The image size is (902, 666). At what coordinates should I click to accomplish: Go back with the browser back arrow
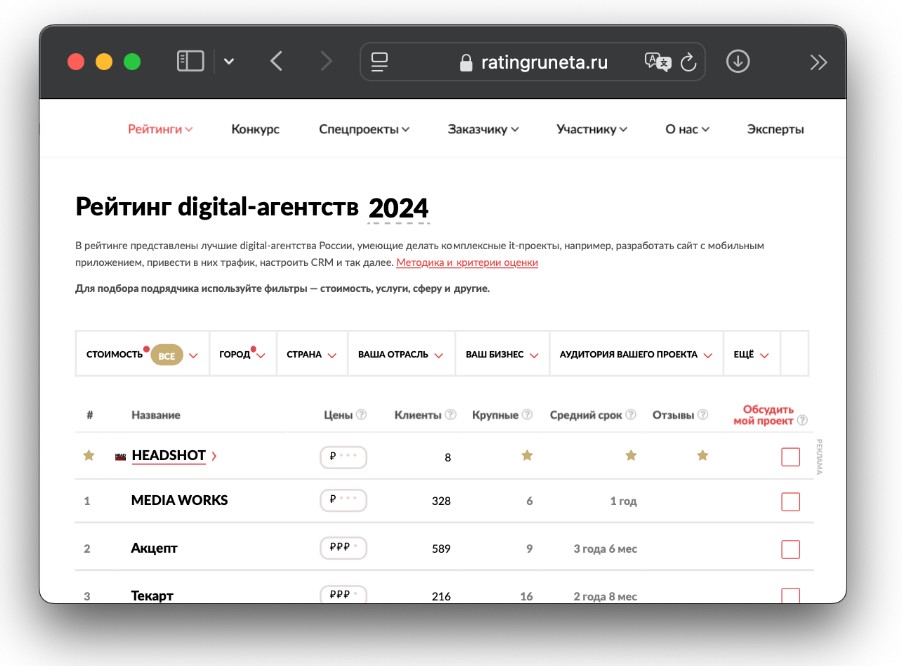tap(277, 62)
